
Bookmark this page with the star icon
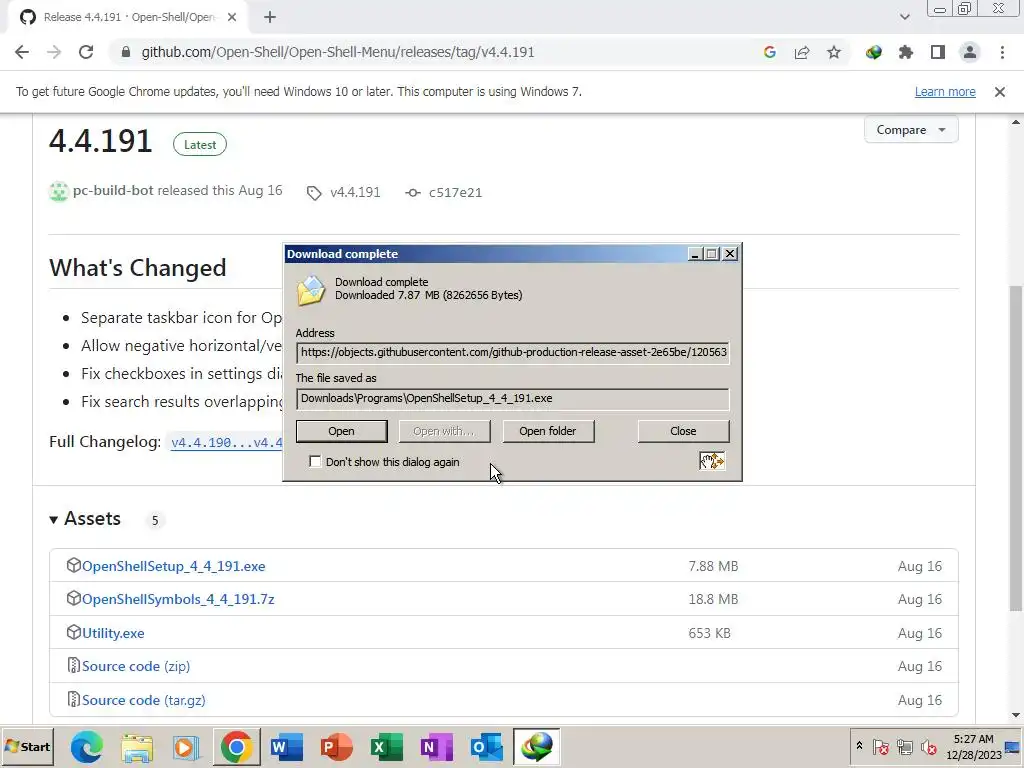(834, 52)
